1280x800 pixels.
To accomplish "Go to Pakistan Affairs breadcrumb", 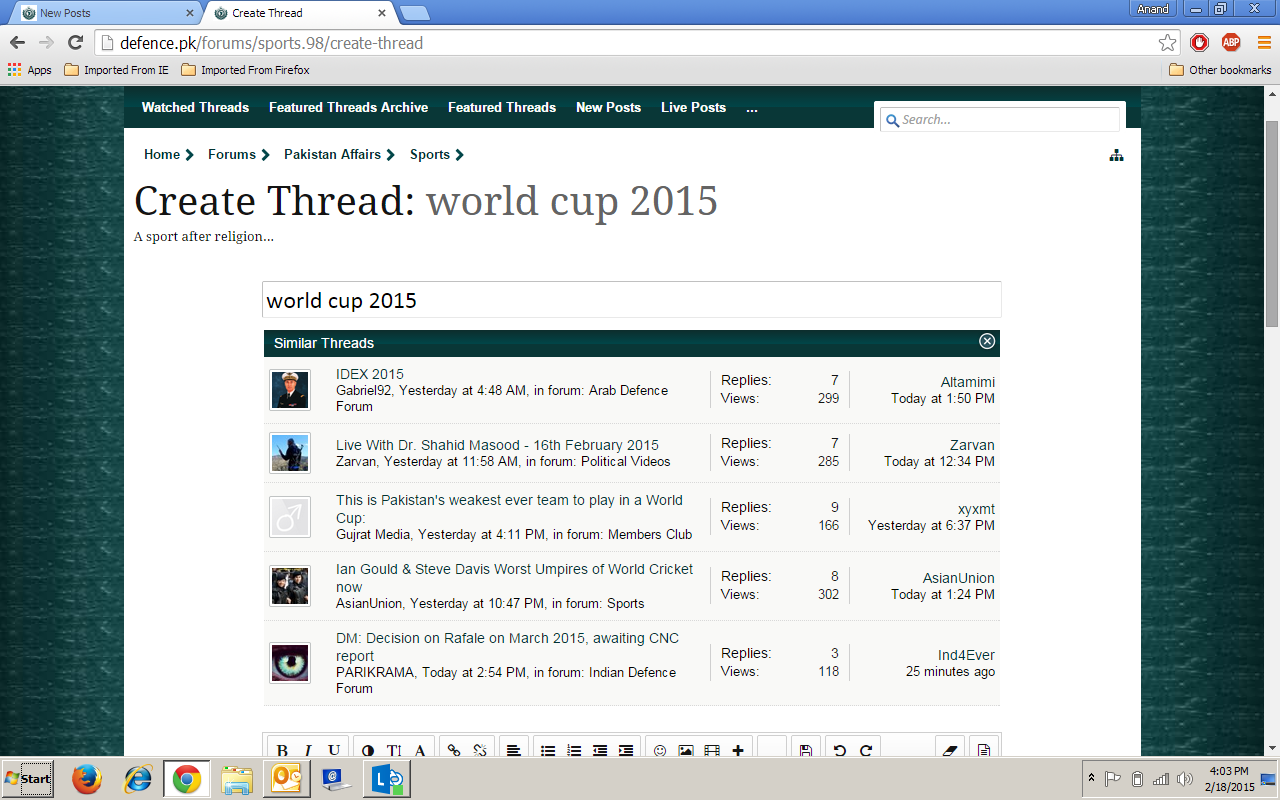I will click(x=332, y=154).
